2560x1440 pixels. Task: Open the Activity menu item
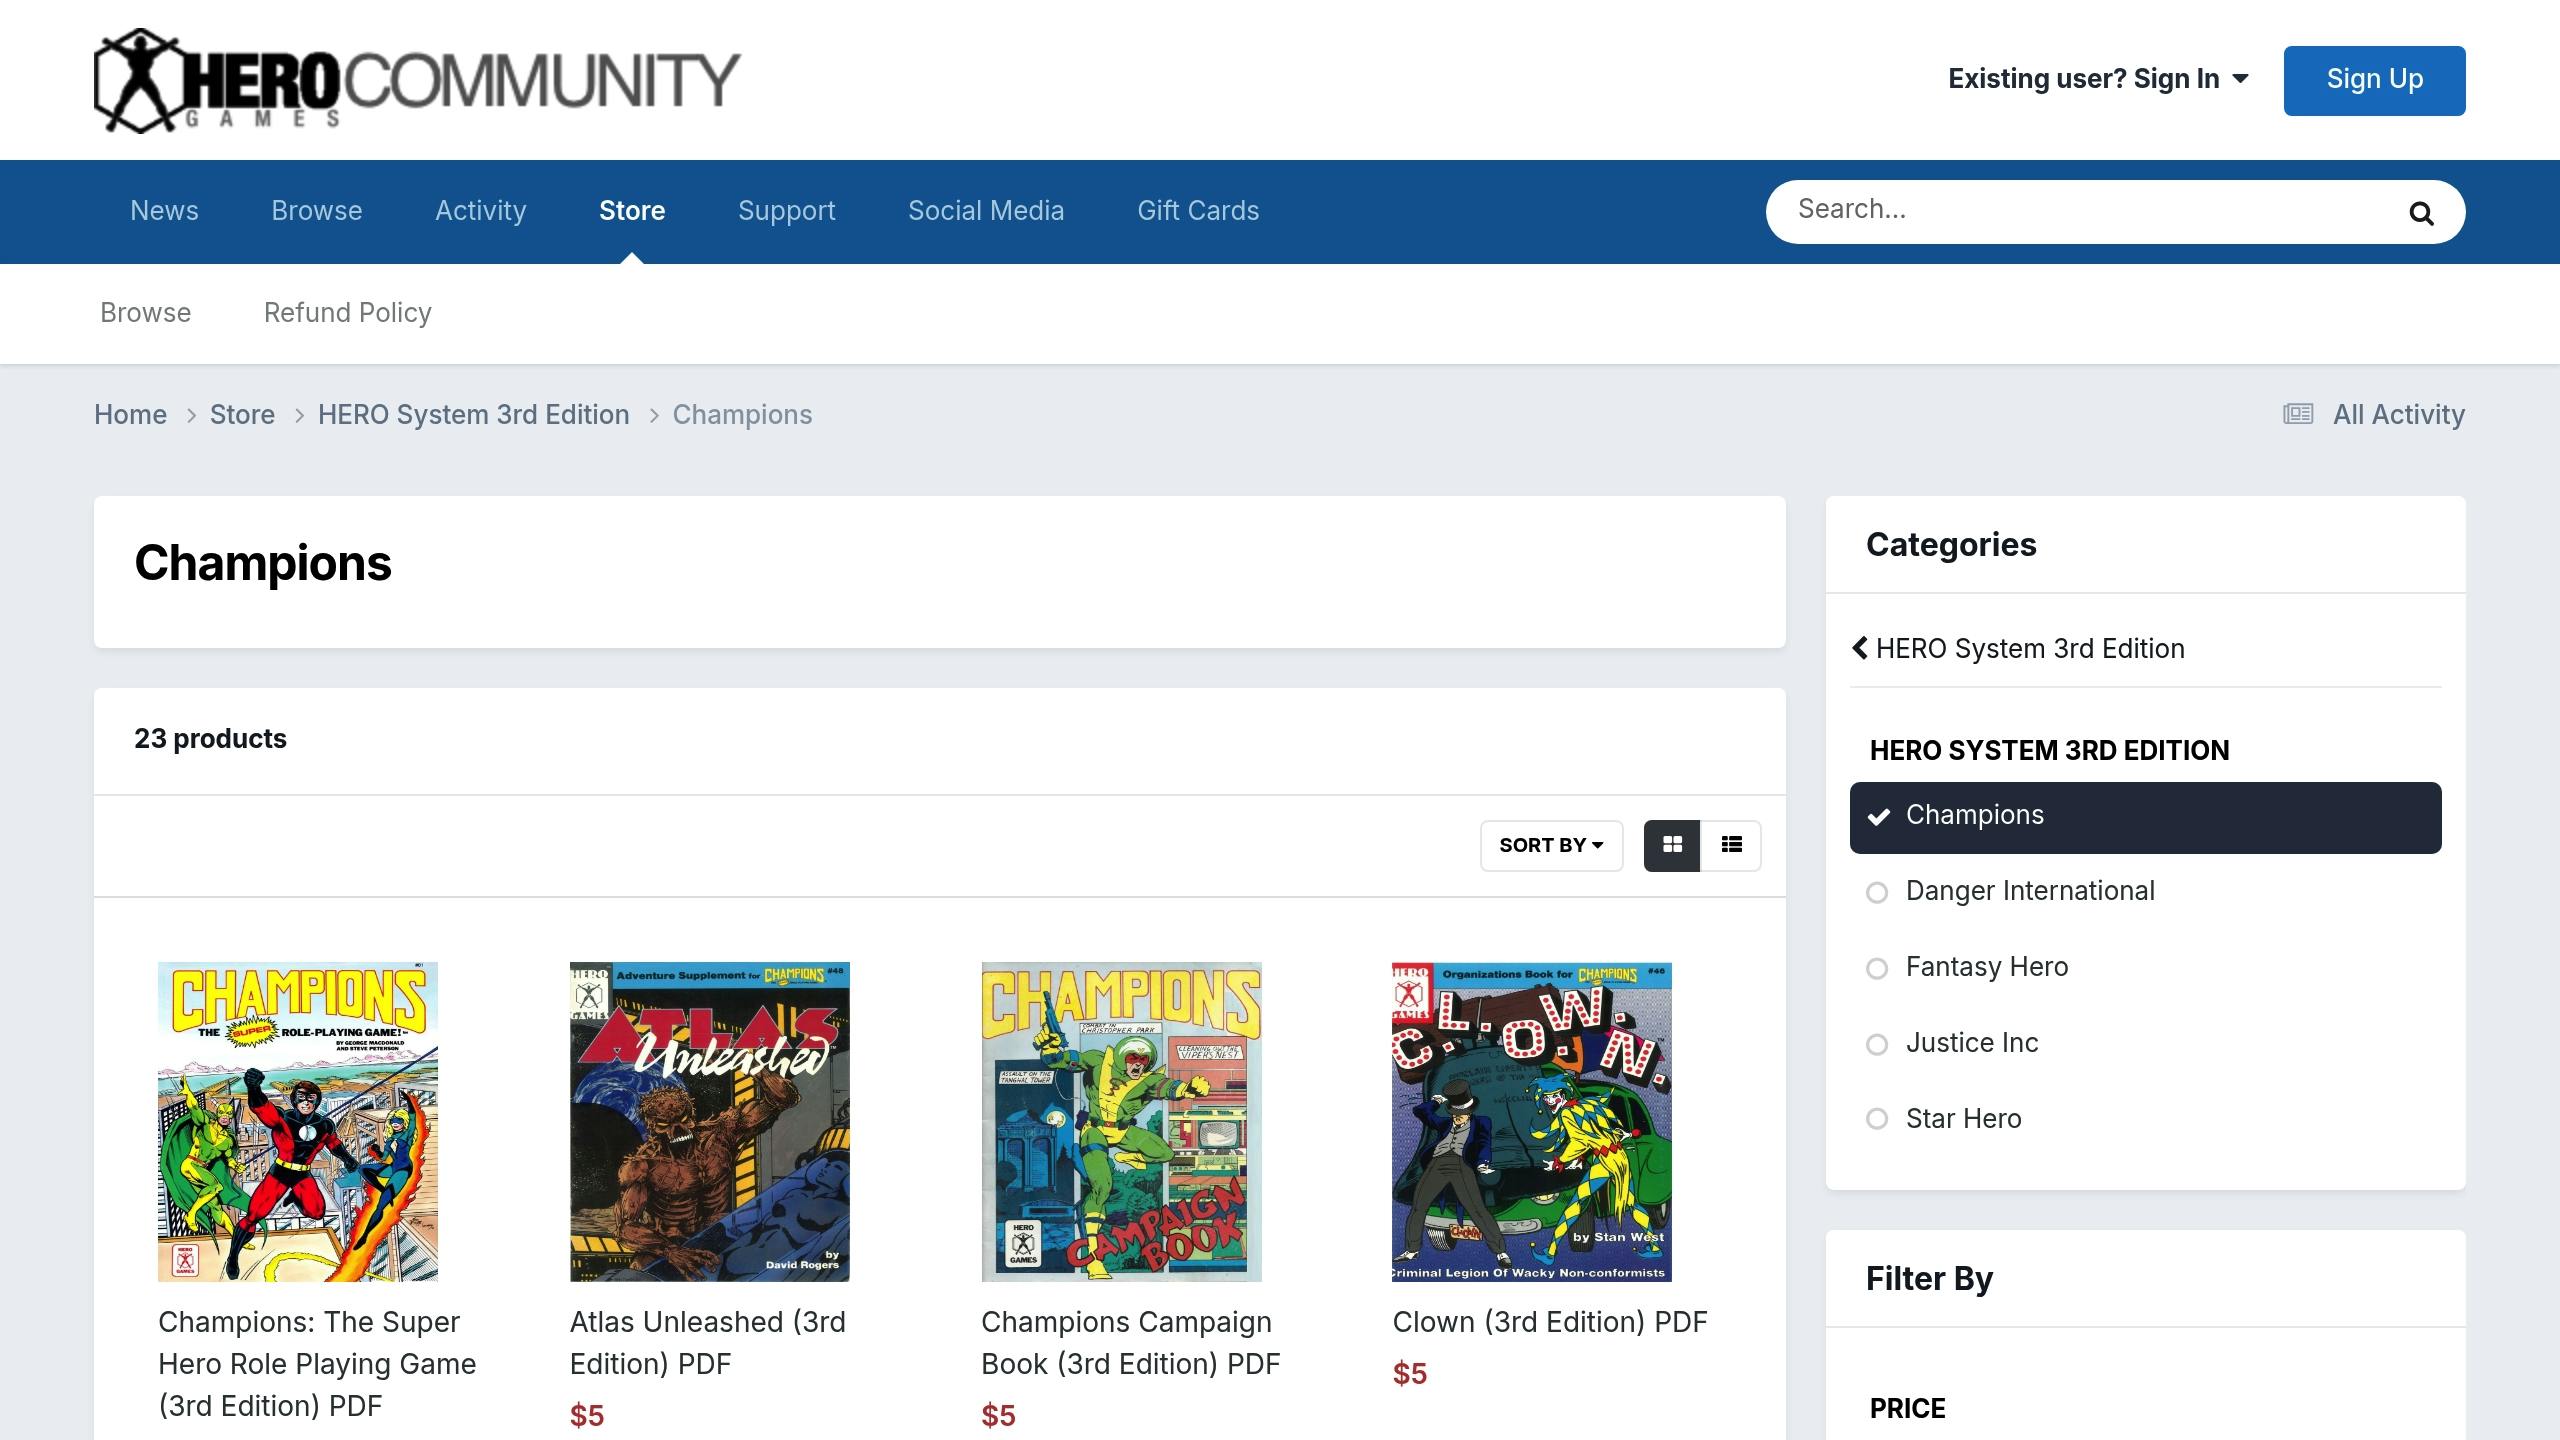point(480,211)
